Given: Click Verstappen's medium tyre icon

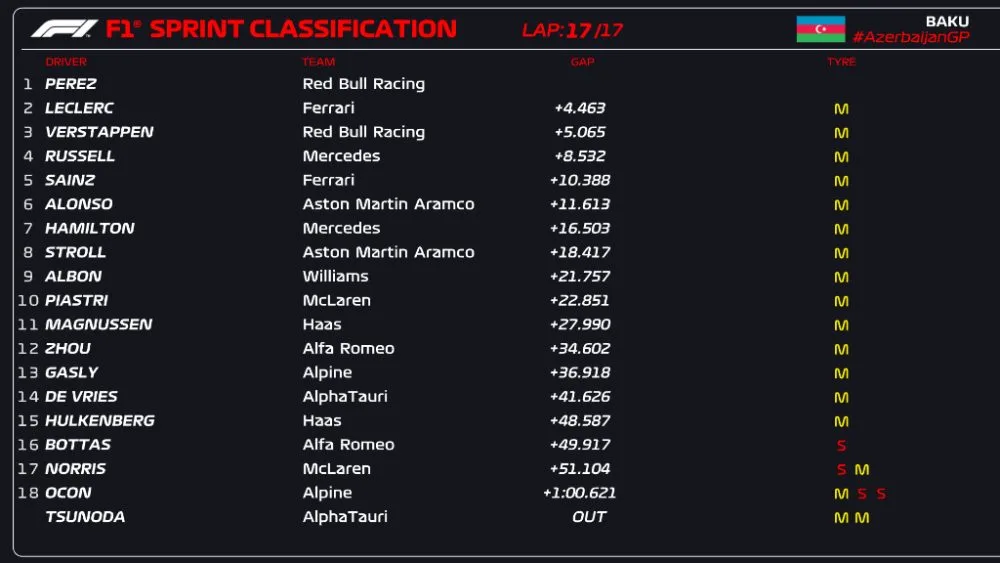Looking at the screenshot, I should tap(841, 133).
